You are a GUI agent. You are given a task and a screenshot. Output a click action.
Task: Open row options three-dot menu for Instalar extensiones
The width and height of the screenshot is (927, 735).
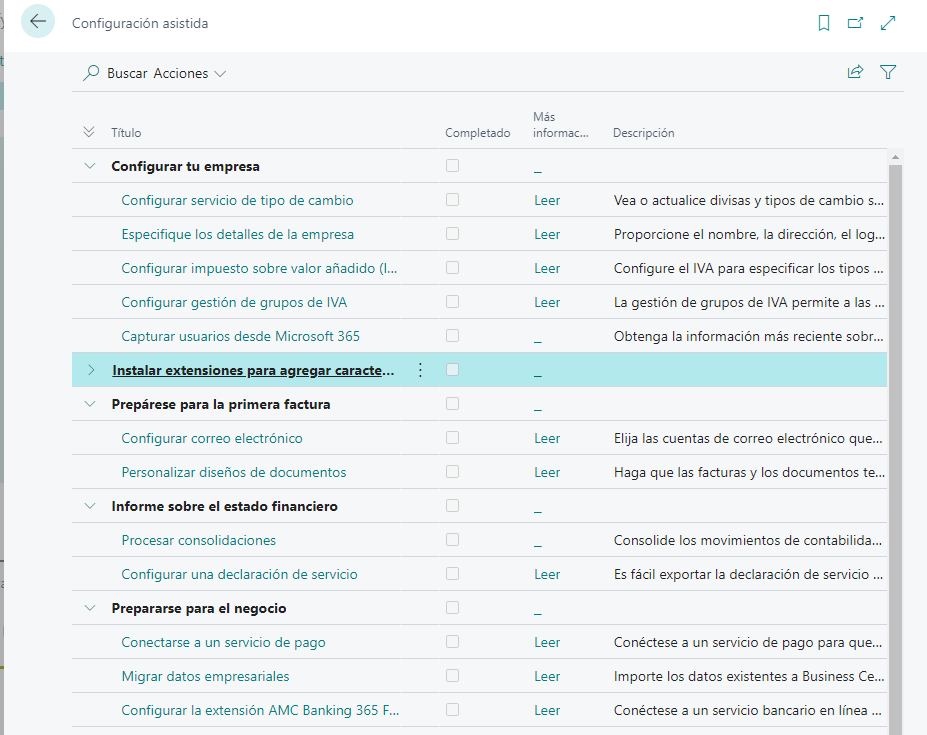click(420, 370)
